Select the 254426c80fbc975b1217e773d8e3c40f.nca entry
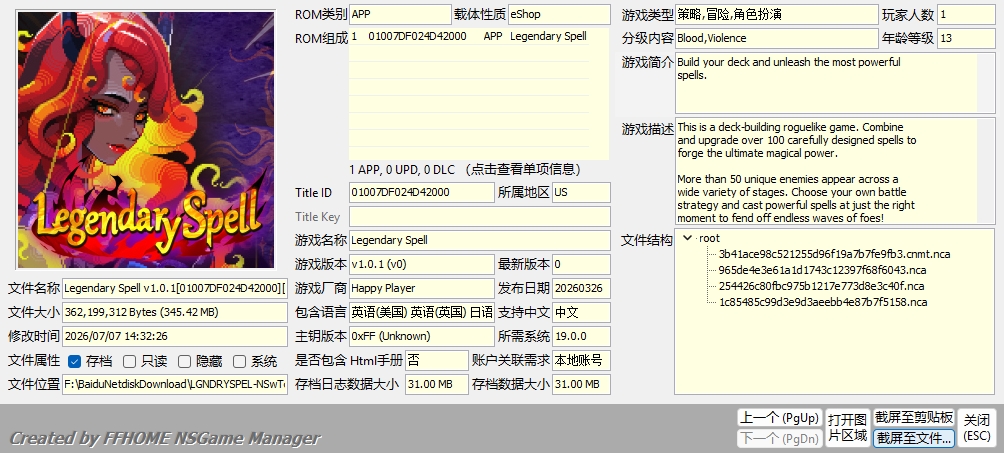The image size is (1004, 453). [821, 286]
